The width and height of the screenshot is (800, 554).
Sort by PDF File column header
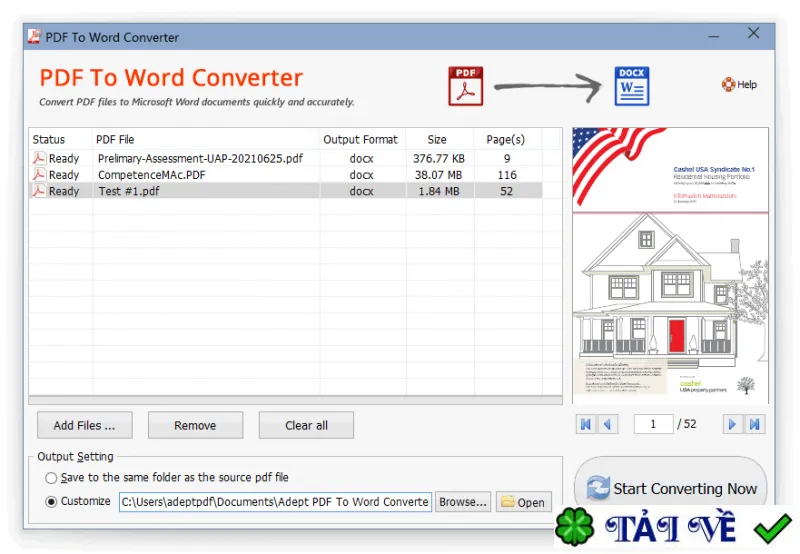(x=115, y=139)
